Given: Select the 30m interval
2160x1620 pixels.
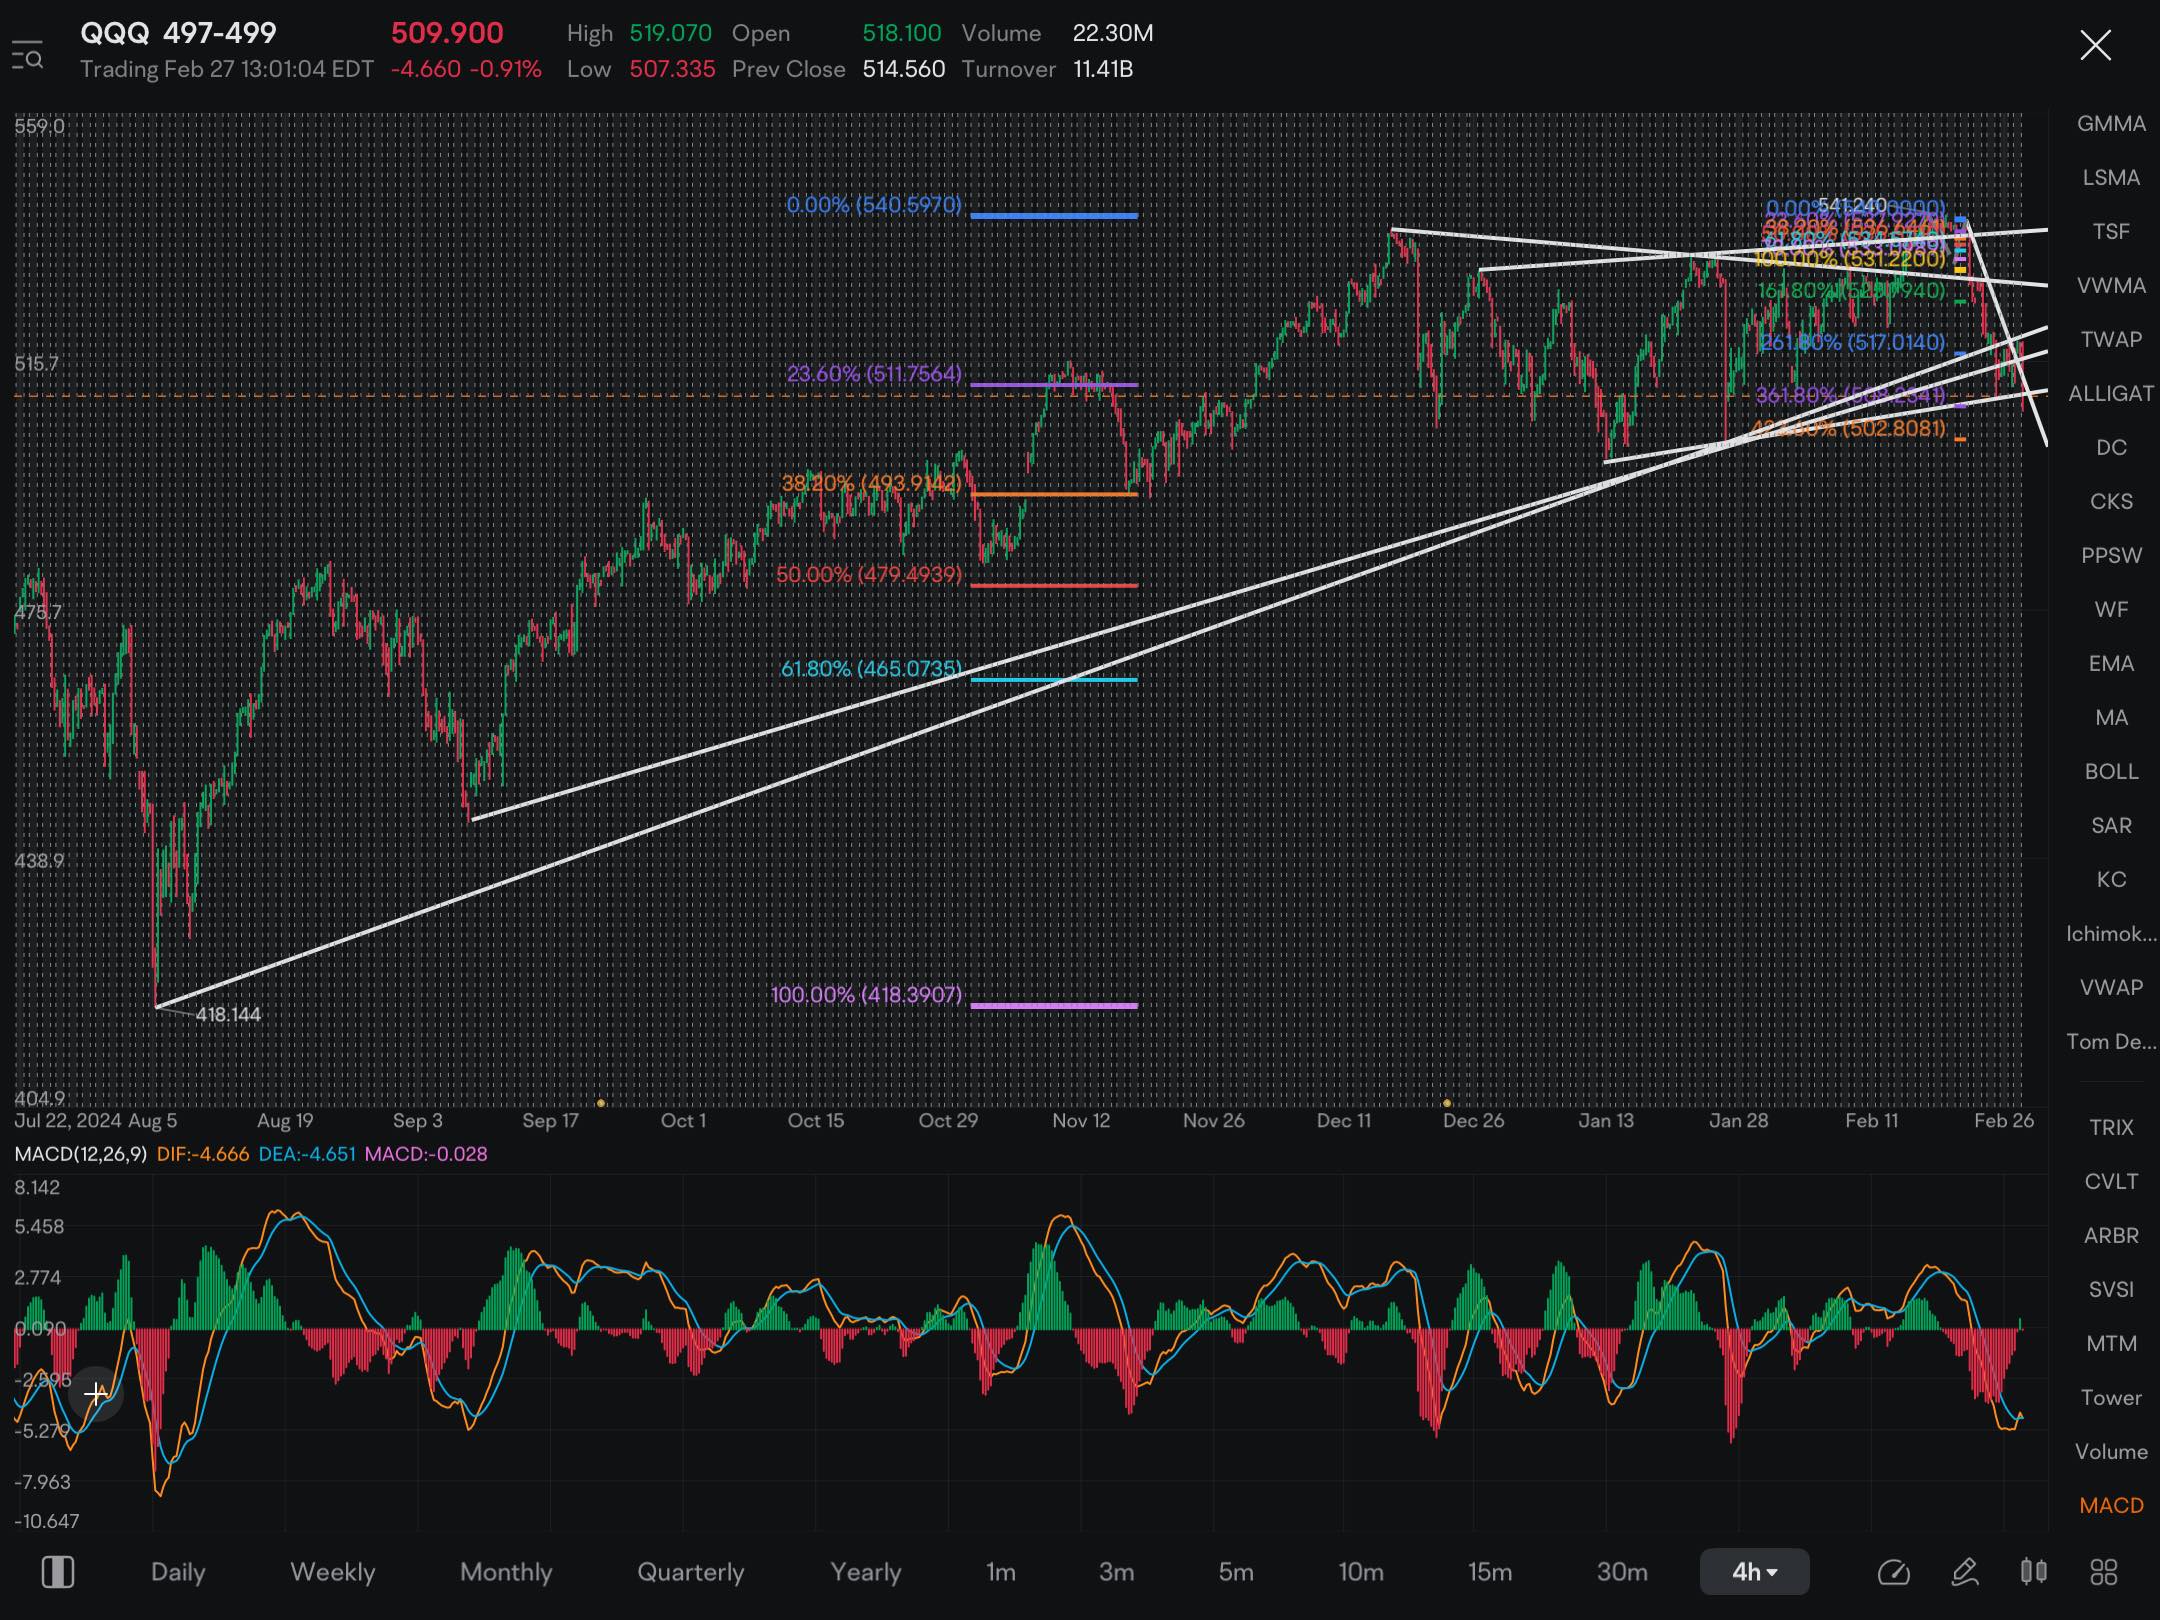Looking at the screenshot, I should (1622, 1572).
